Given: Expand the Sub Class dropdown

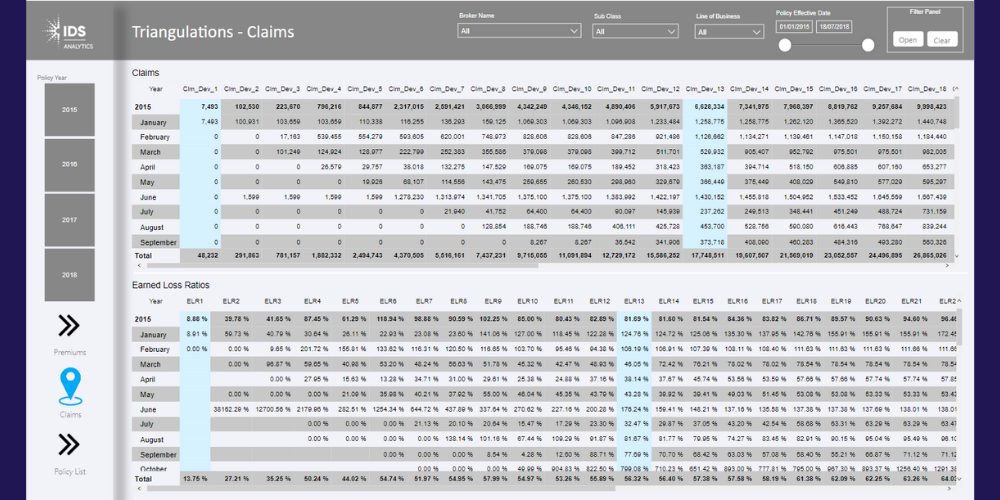Looking at the screenshot, I should coord(635,31).
